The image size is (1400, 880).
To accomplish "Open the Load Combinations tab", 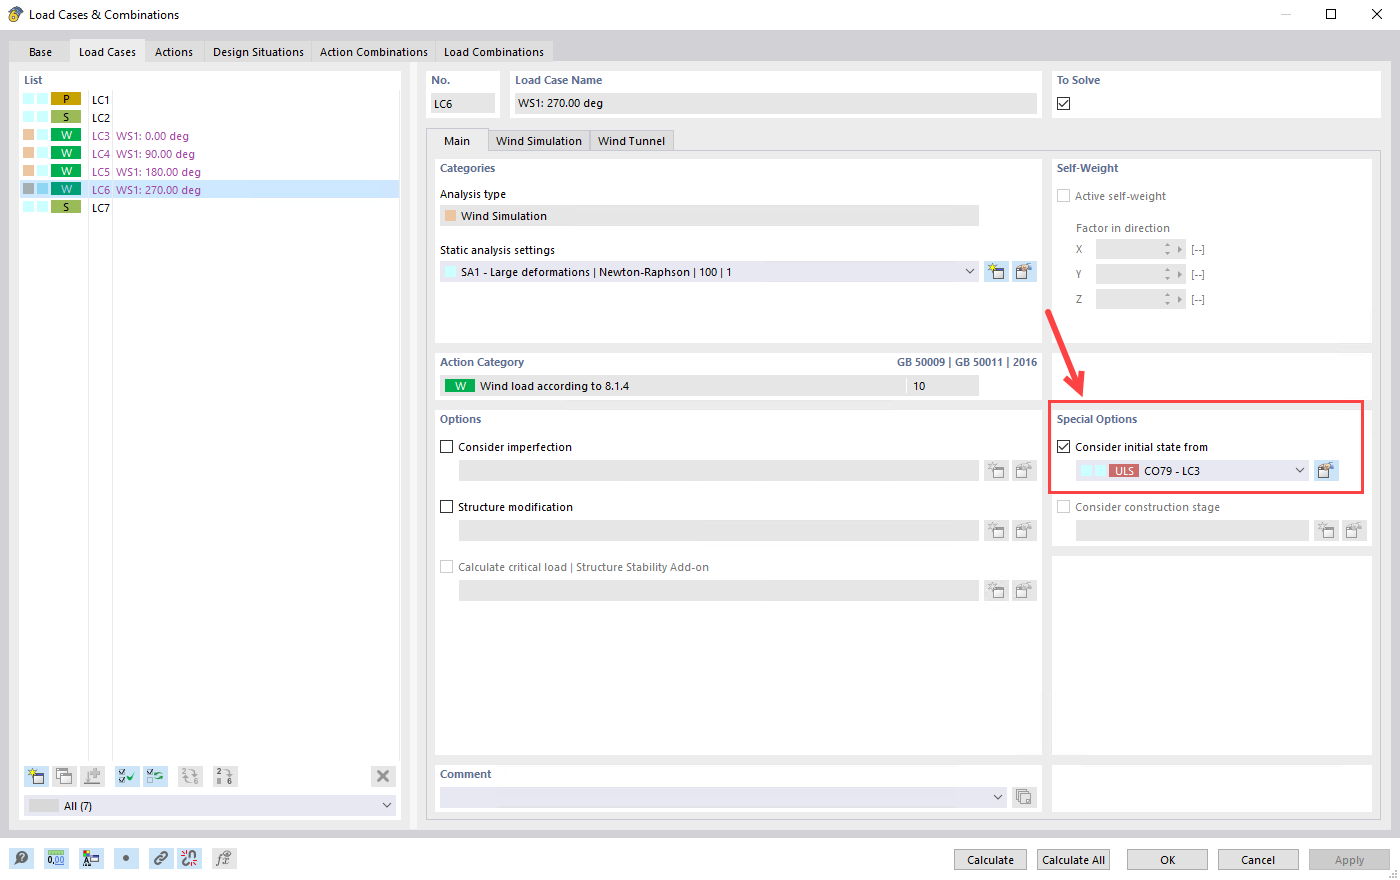I will coord(494,52).
